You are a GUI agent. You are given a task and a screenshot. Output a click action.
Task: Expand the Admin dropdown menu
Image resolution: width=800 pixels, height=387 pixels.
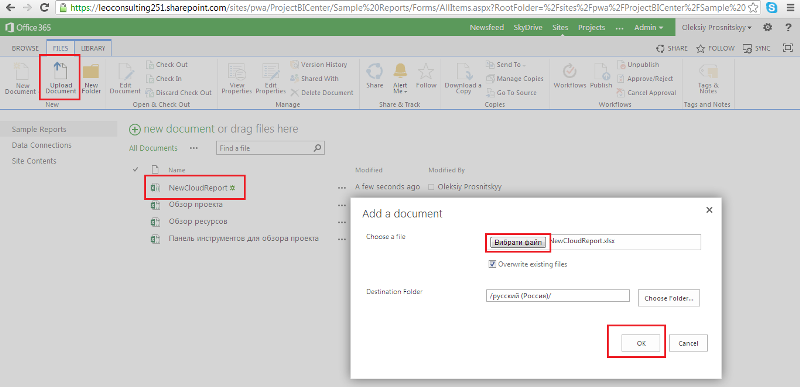[x=648, y=28]
